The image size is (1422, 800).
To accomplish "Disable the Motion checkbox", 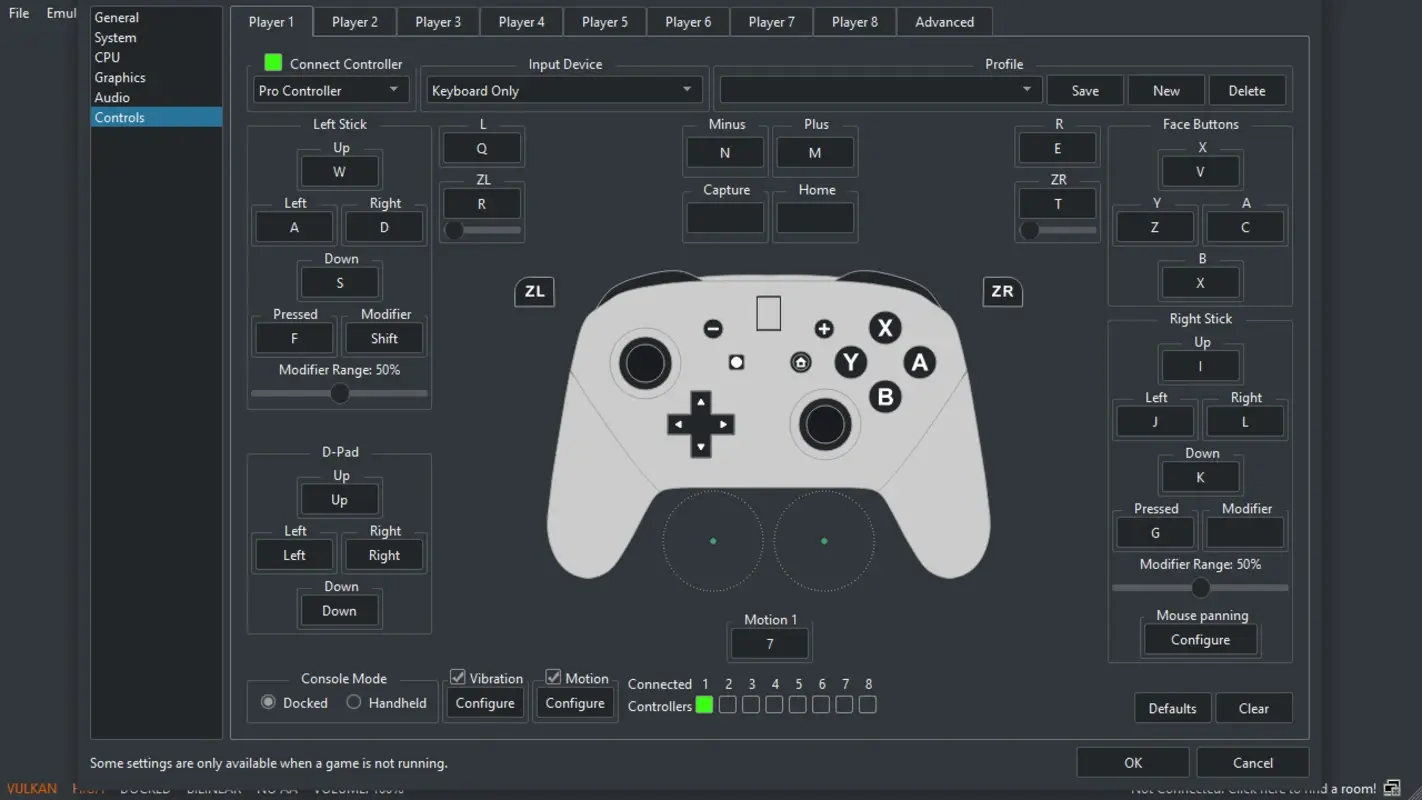I will point(553,677).
